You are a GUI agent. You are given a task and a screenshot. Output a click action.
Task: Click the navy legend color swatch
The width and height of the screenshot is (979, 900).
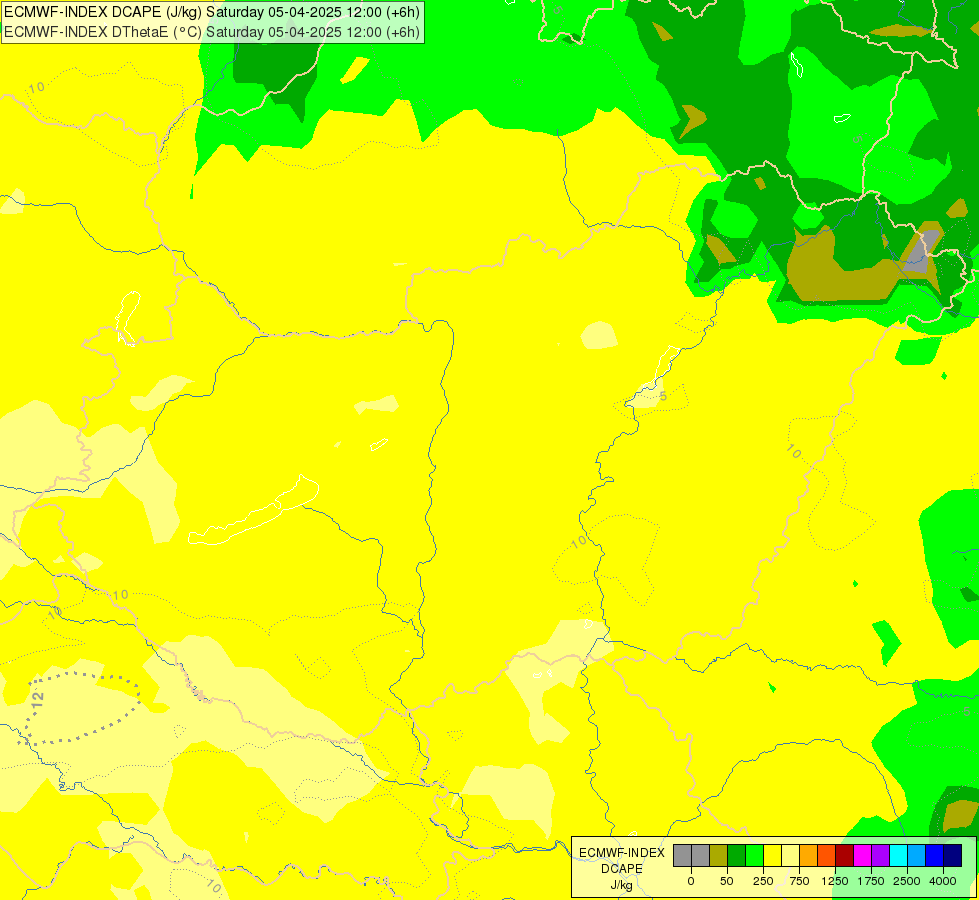click(953, 856)
